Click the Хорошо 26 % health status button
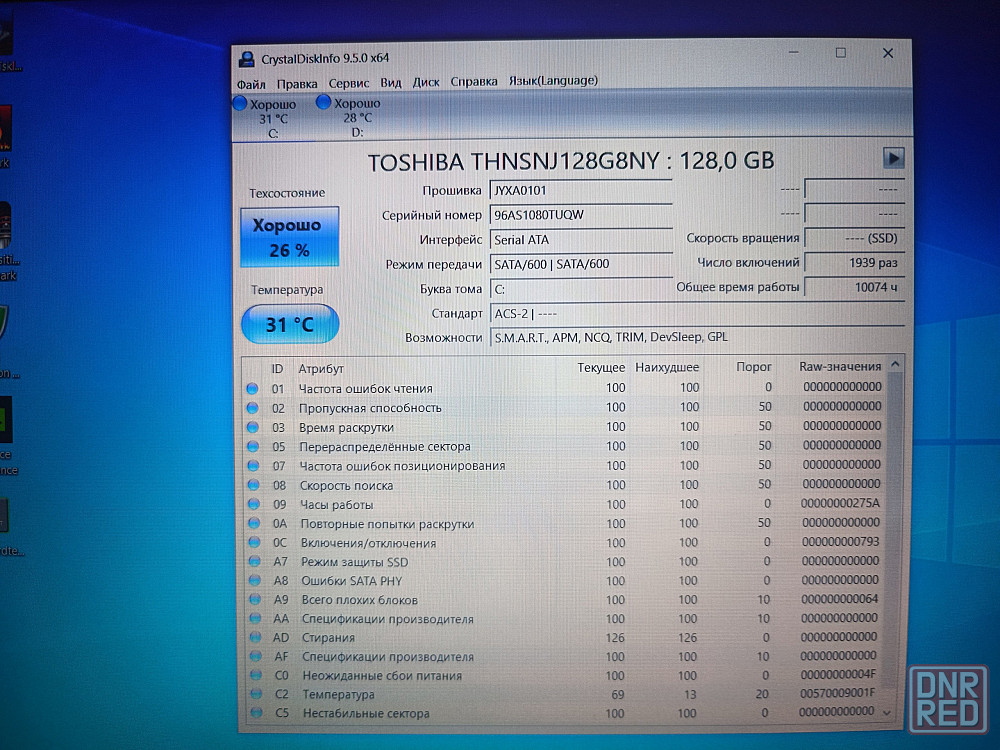This screenshot has width=1000, height=750. click(290, 237)
